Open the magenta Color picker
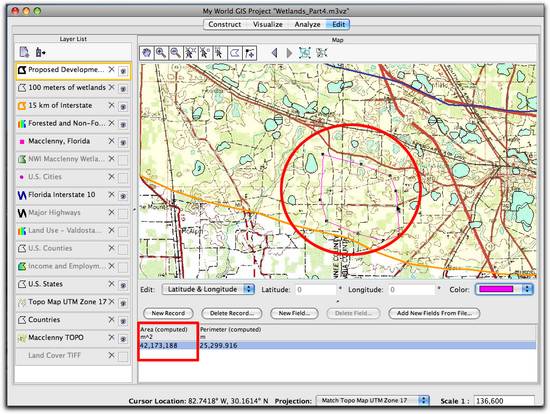This screenshot has width=550, height=414. (x=504, y=289)
